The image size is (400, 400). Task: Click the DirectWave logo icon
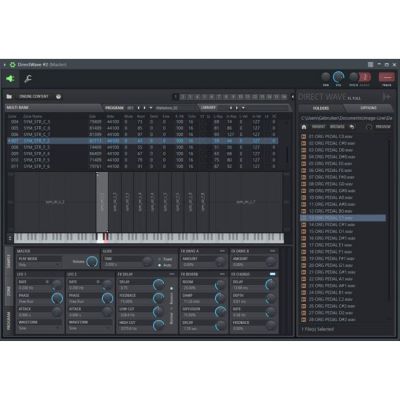[386, 97]
